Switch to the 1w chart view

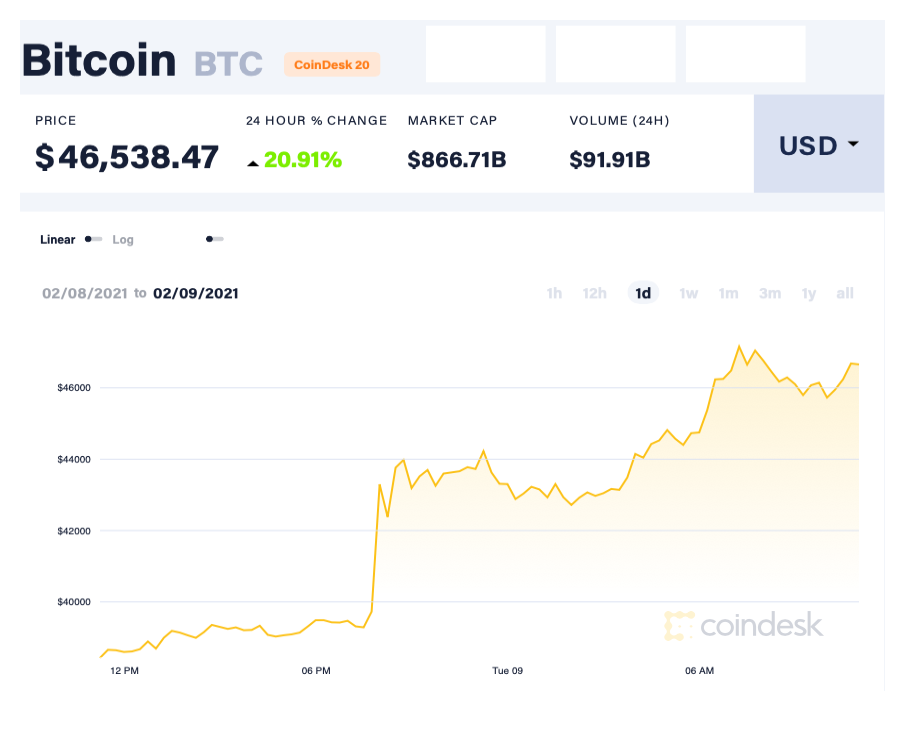pyautogui.click(x=688, y=293)
